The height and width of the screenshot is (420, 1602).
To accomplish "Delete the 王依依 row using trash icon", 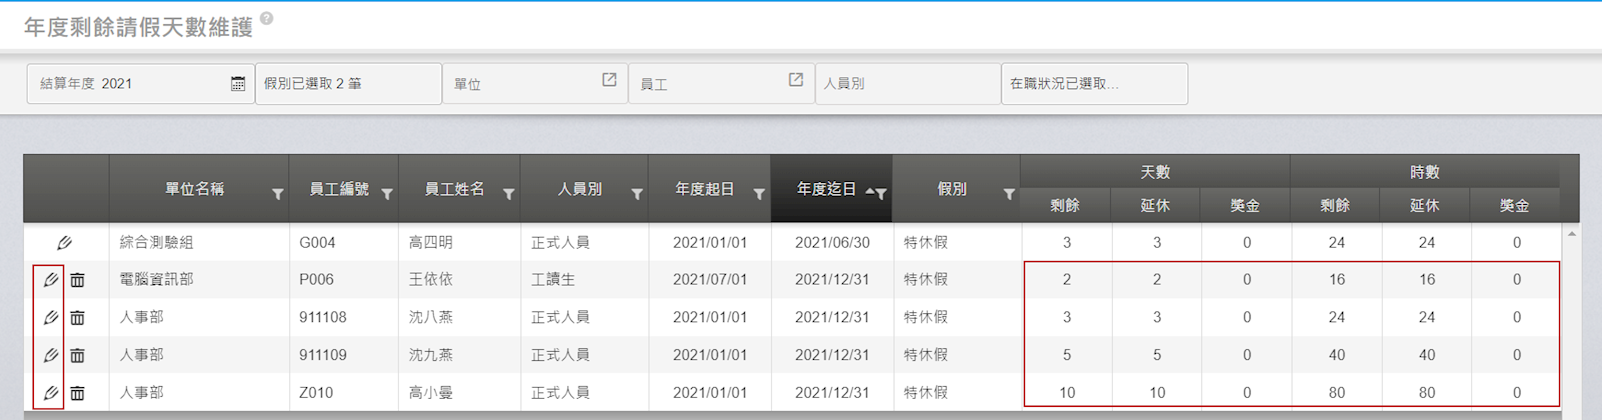I will coord(77,281).
